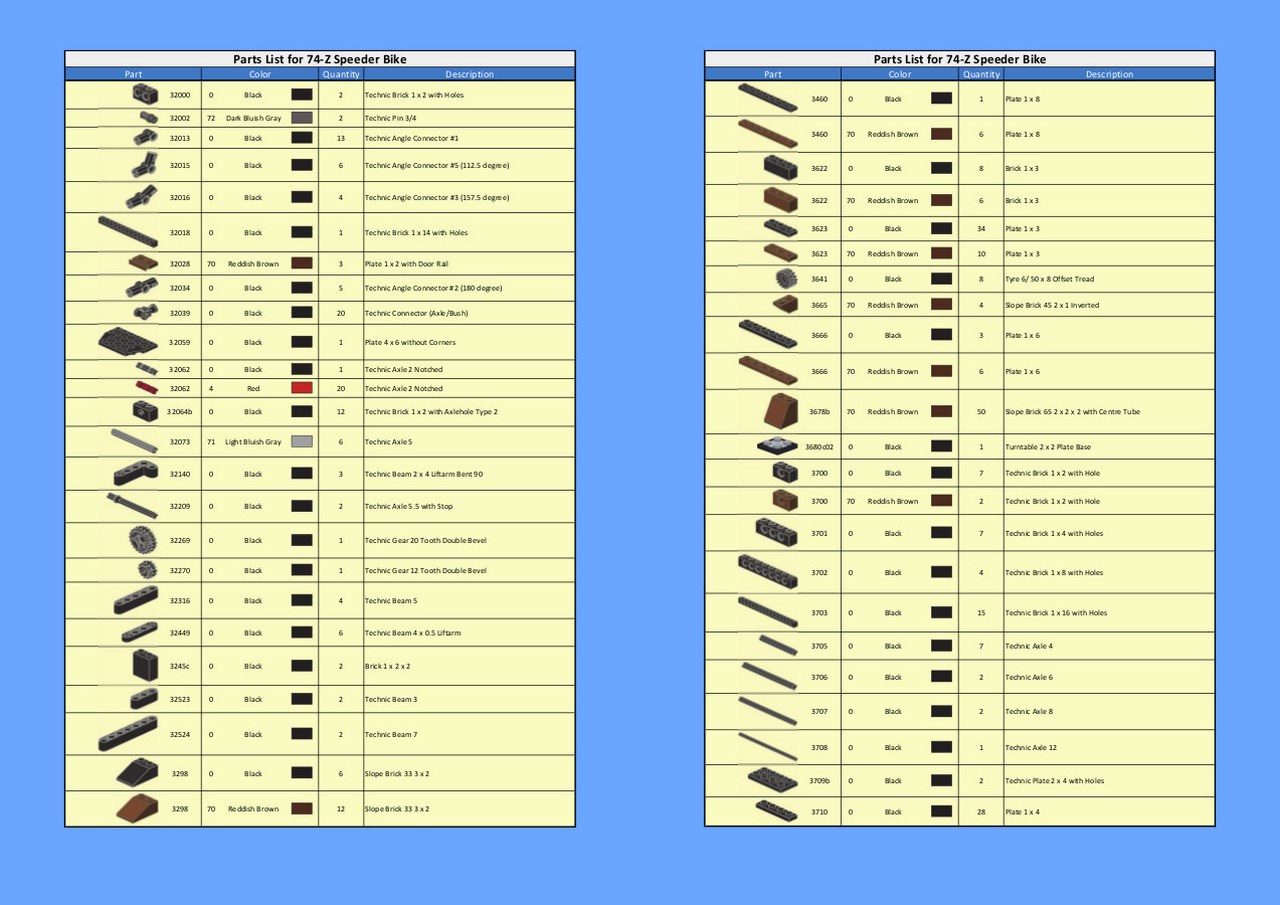The width and height of the screenshot is (1280, 905).
Task: Click the Plate 4 x 6 without Corners image
Action: point(130,342)
